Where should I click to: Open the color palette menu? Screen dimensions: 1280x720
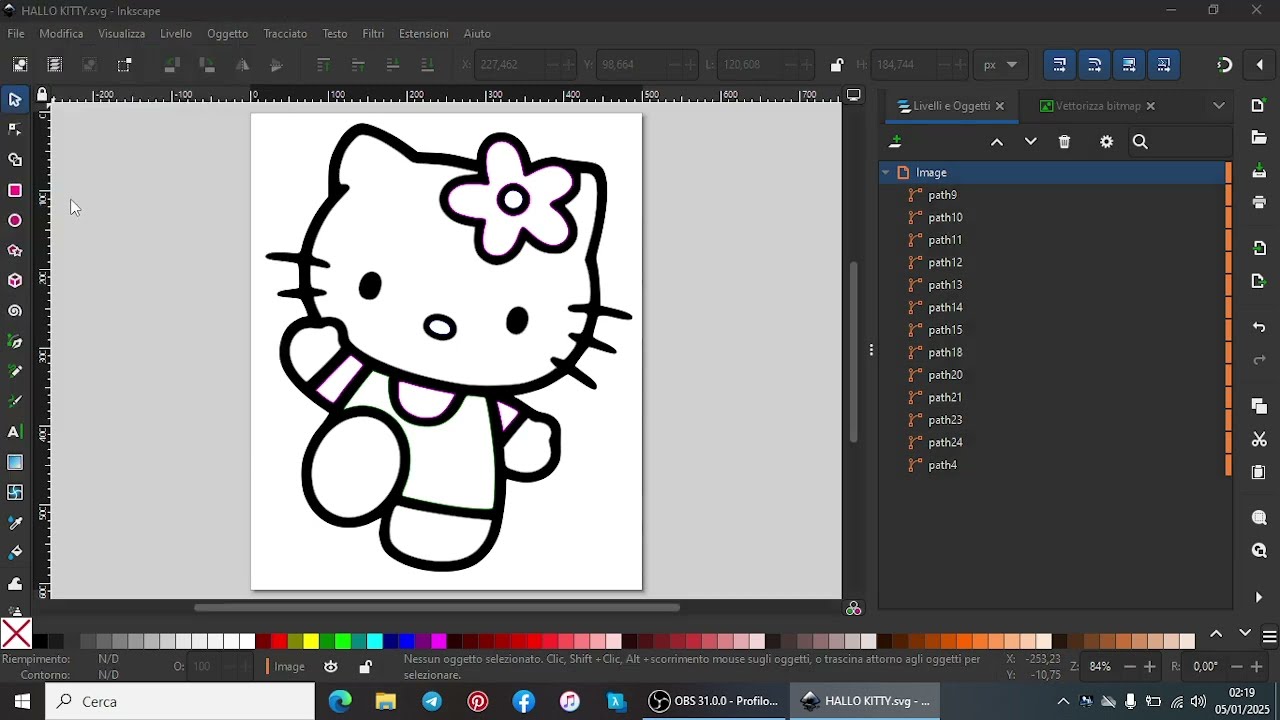click(x=1270, y=637)
